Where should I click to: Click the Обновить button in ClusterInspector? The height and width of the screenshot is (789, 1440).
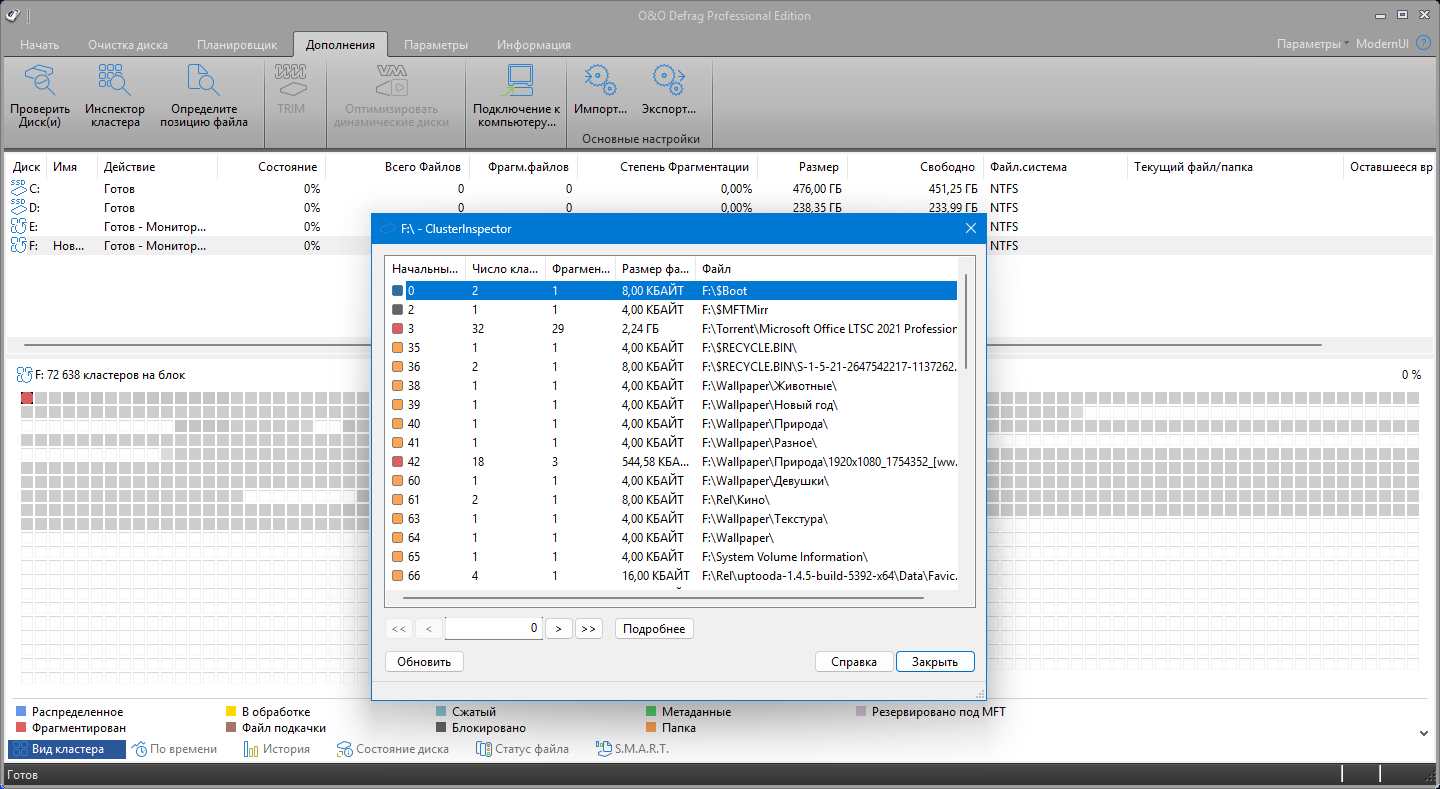tap(424, 661)
